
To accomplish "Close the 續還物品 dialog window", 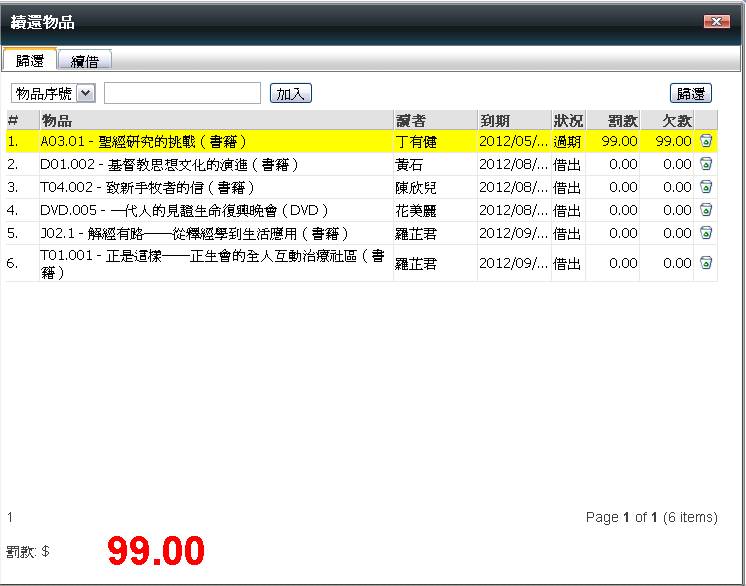I will click(x=715, y=22).
